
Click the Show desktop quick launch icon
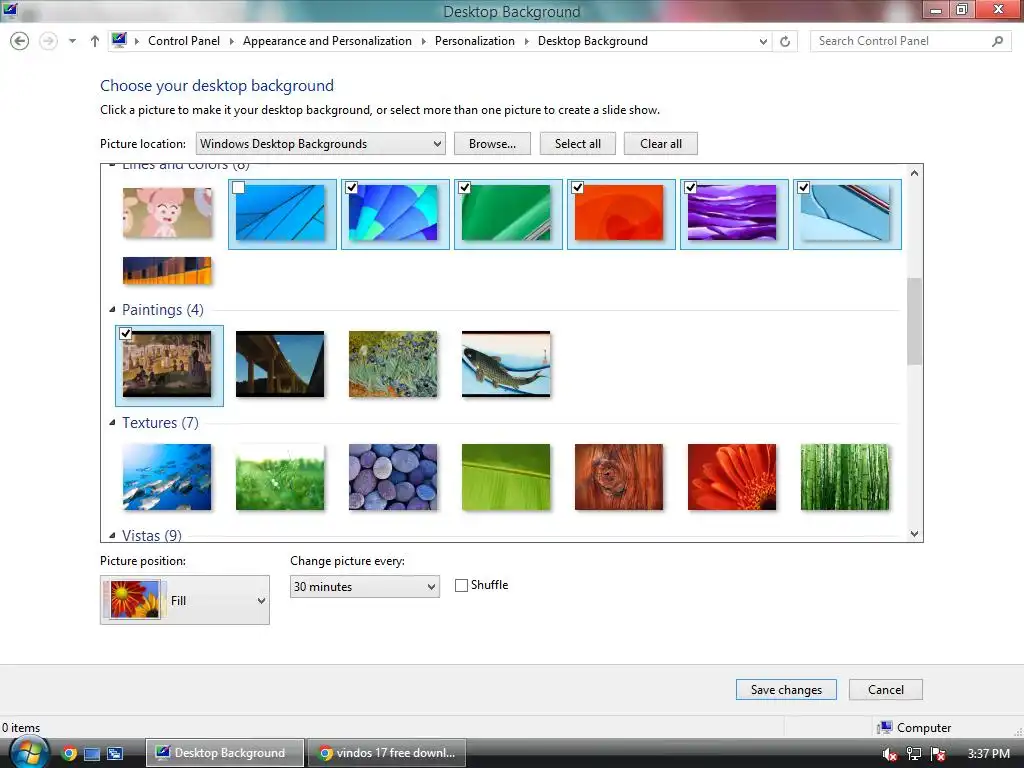pyautogui.click(x=92, y=754)
